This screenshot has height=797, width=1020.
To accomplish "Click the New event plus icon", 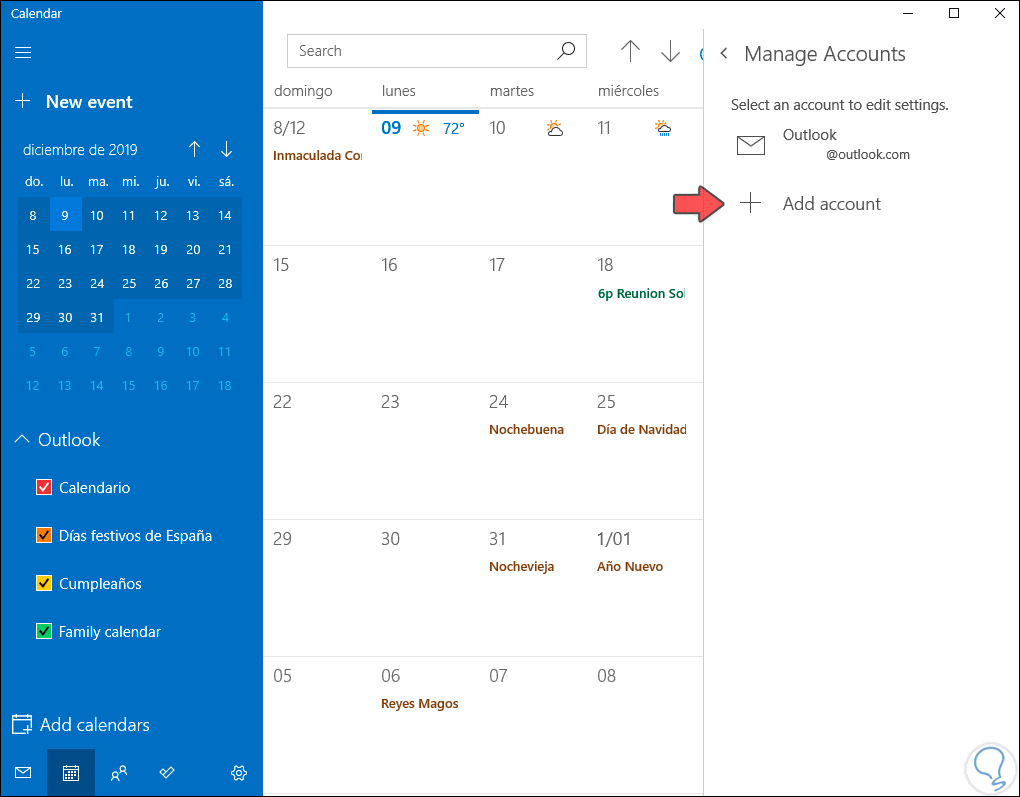I will coord(23,101).
